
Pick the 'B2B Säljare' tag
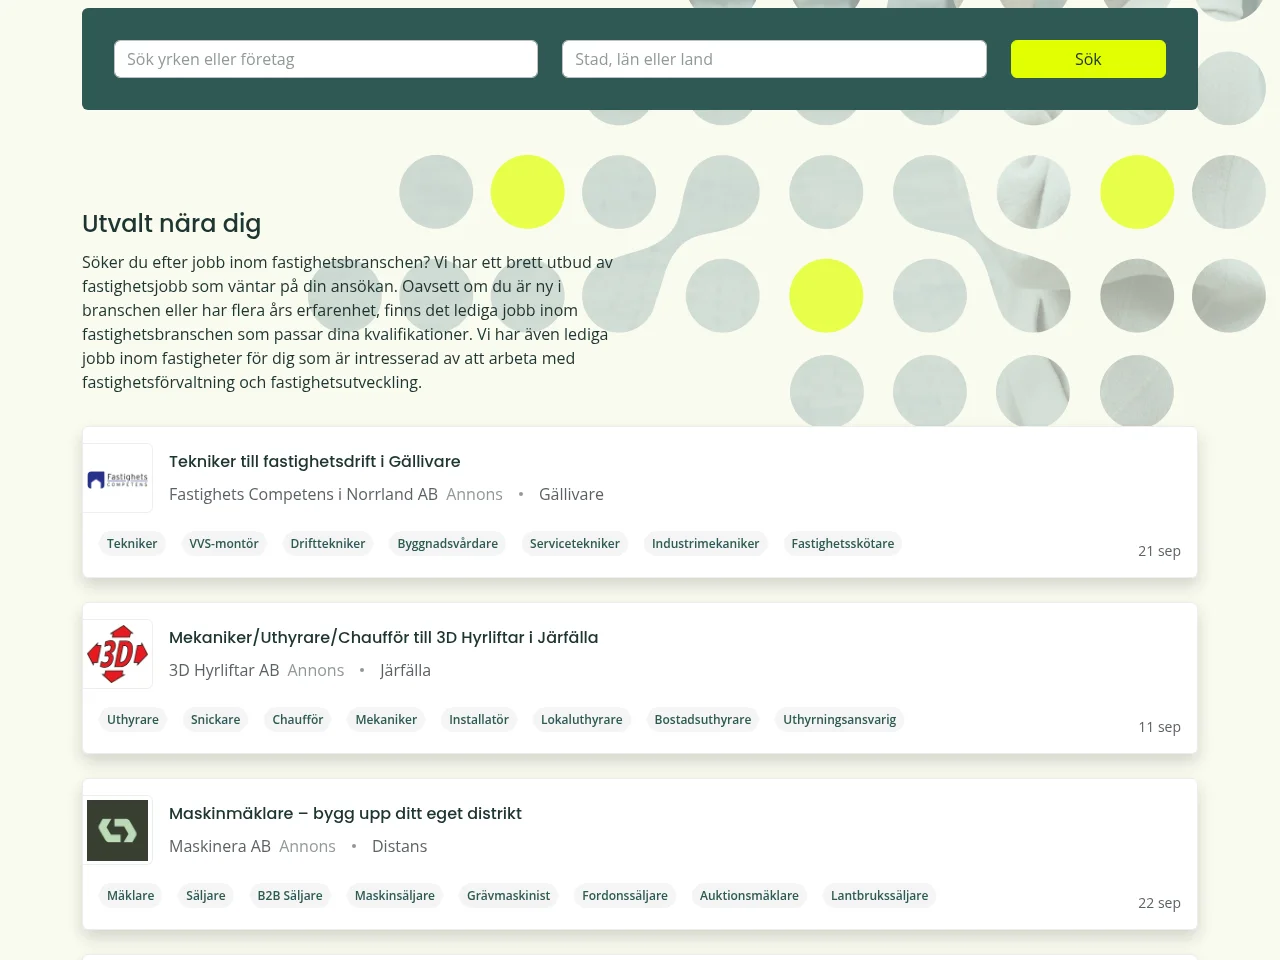point(290,896)
